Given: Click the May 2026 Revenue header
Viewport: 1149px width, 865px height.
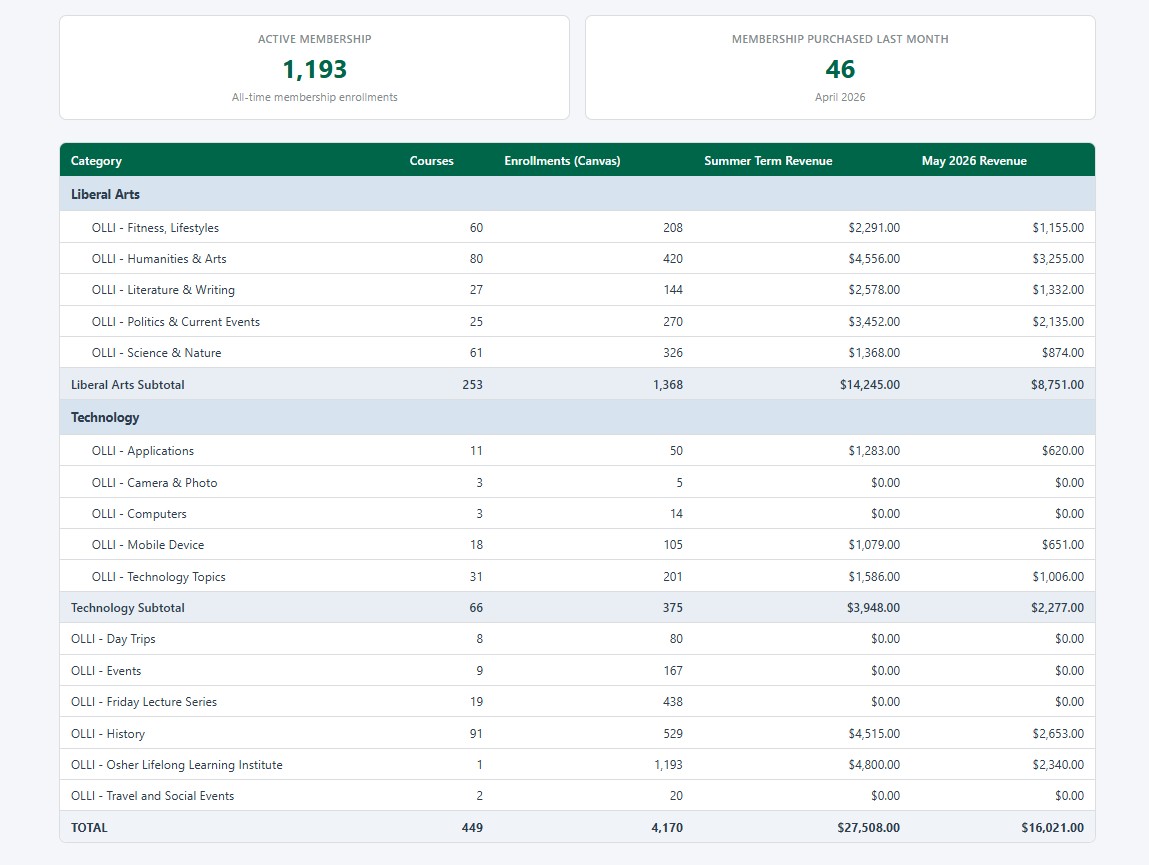Looking at the screenshot, I should 974,161.
